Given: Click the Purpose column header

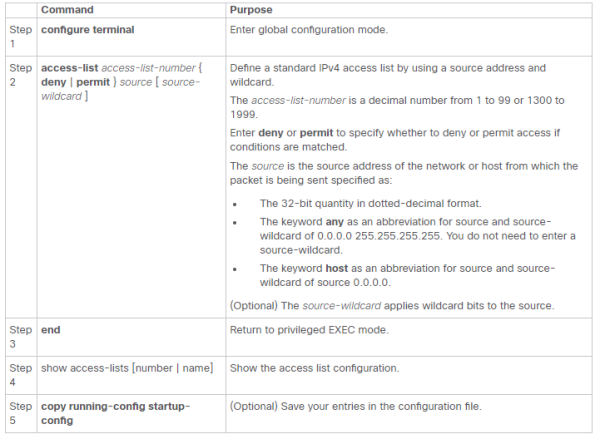Looking at the screenshot, I should [251, 10].
